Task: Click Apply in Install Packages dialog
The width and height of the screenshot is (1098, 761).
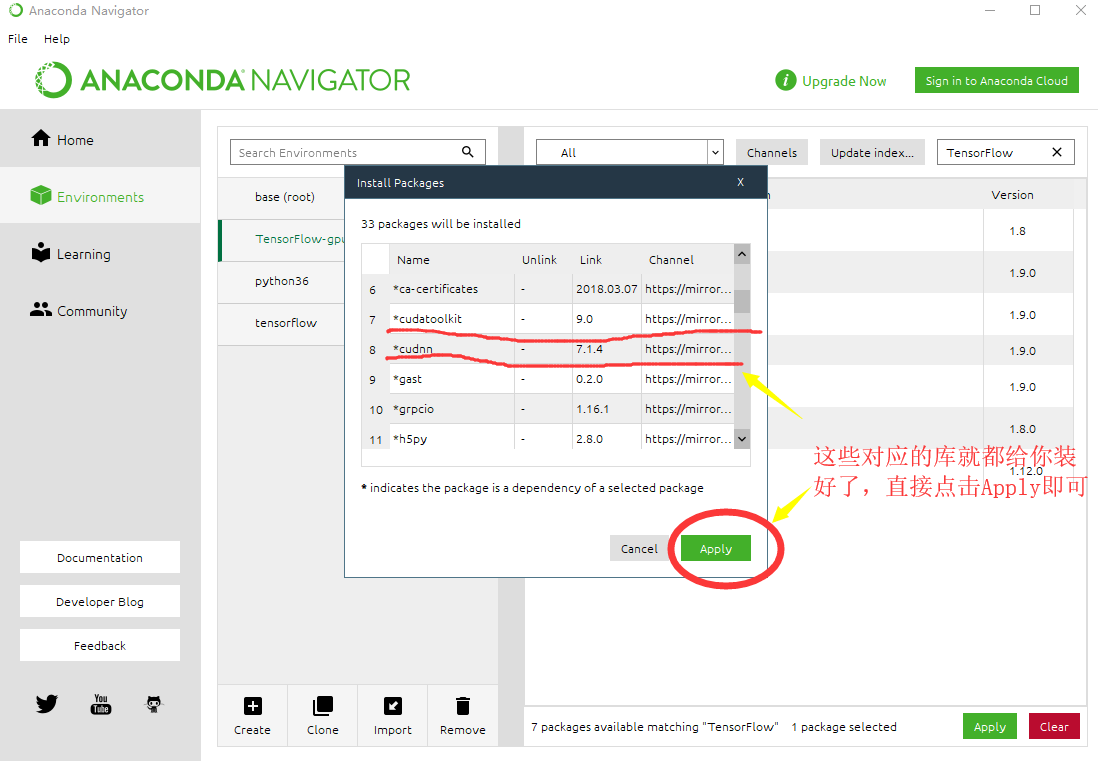Action: 716,548
